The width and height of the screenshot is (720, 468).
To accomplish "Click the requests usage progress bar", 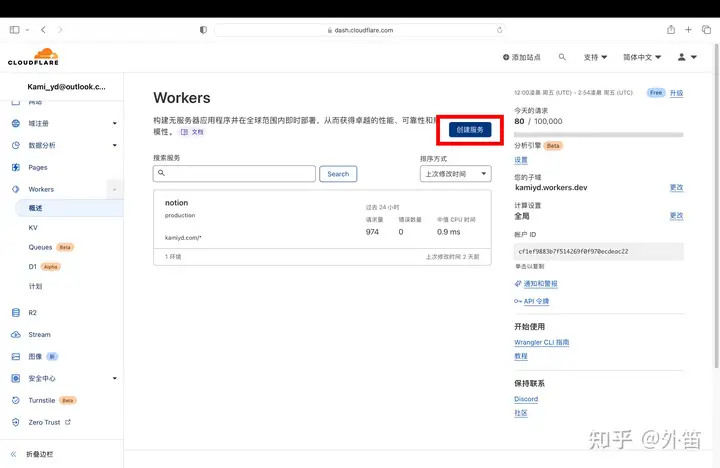I will coord(598,135).
